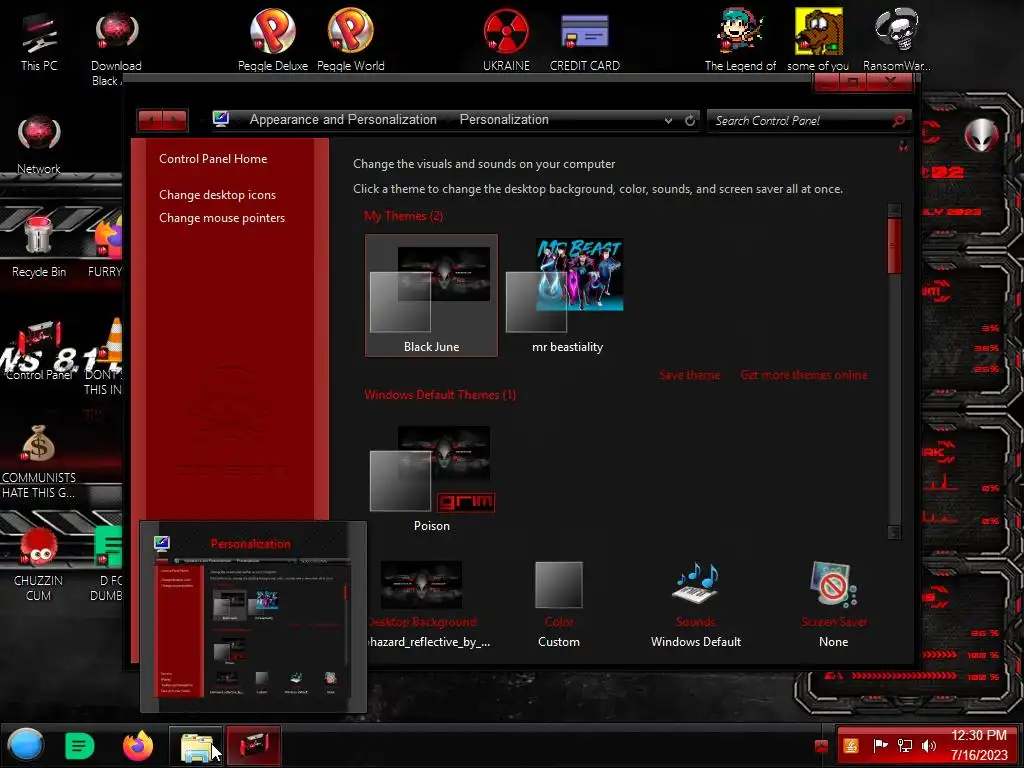This screenshot has width=1024, height=768.
Task: Click the refresh icon in address bar
Action: point(690,120)
